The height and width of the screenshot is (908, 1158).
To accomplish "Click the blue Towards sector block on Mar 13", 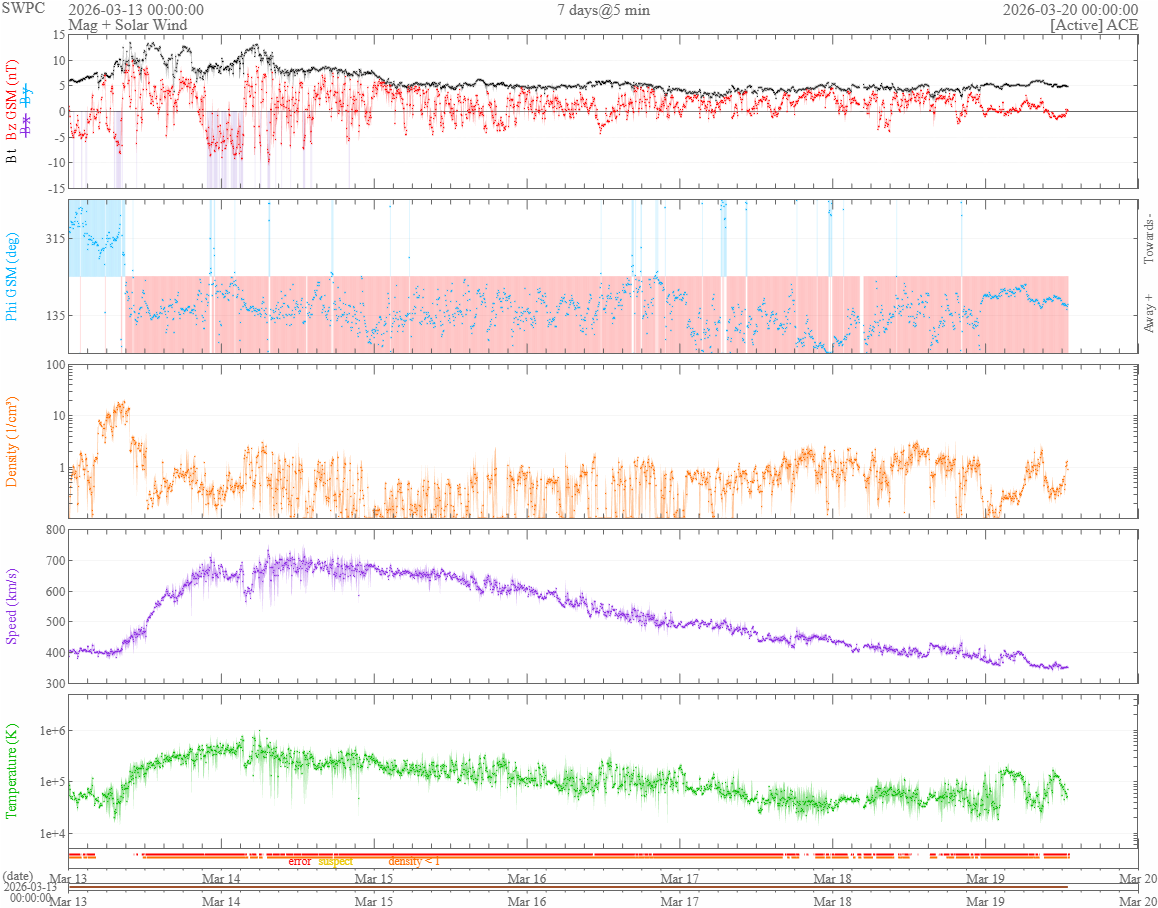I will coord(96,238).
